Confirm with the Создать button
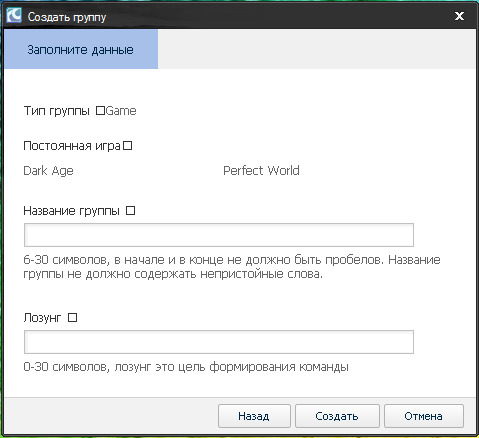This screenshot has width=479, height=438. 337,416
